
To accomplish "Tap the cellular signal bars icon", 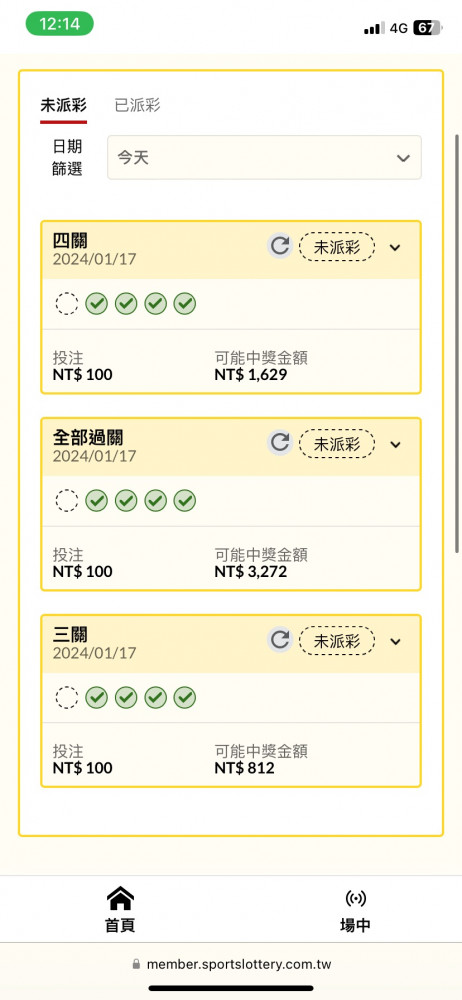I will point(374,28).
